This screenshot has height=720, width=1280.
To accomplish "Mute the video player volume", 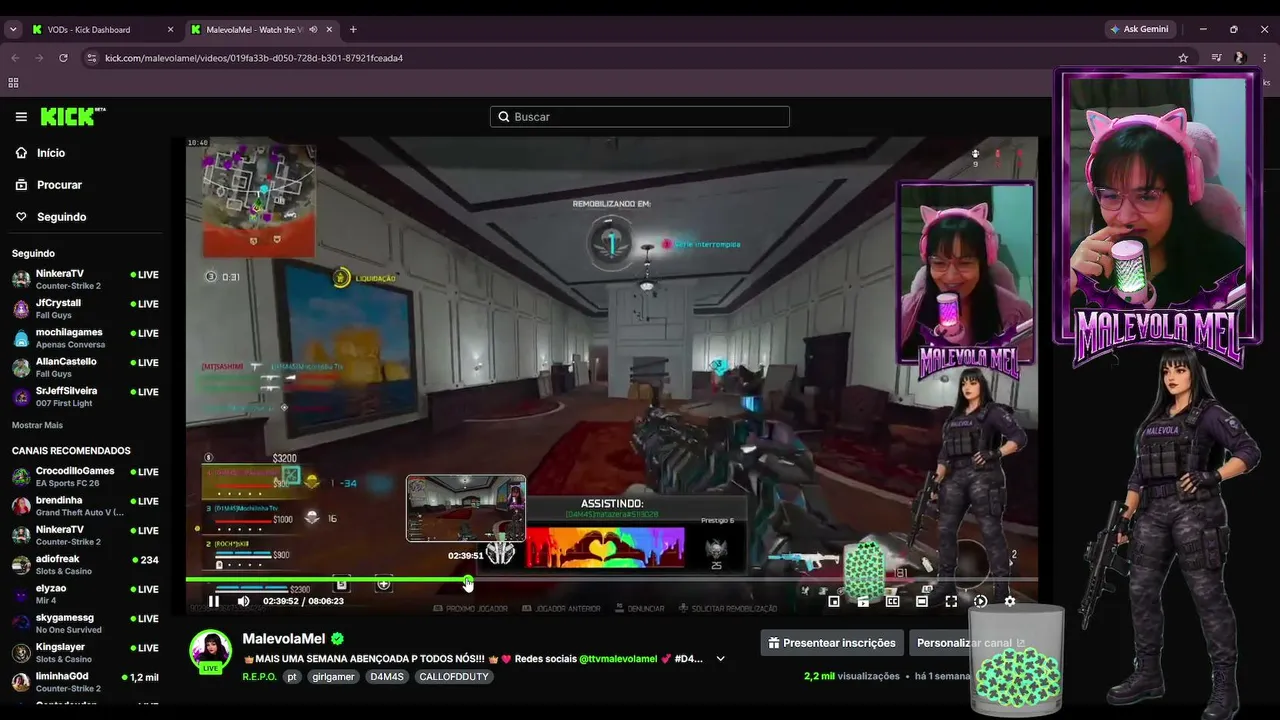I will click(243, 601).
